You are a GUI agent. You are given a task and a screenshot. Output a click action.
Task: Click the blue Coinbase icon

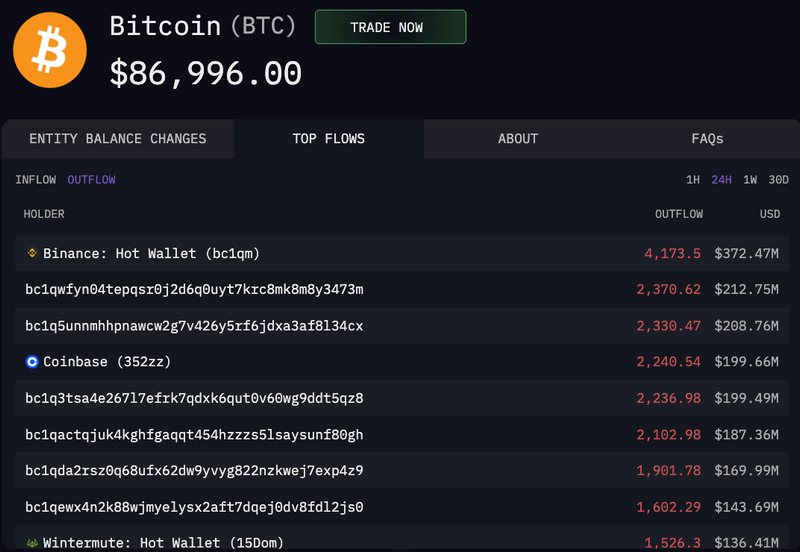click(x=32, y=361)
